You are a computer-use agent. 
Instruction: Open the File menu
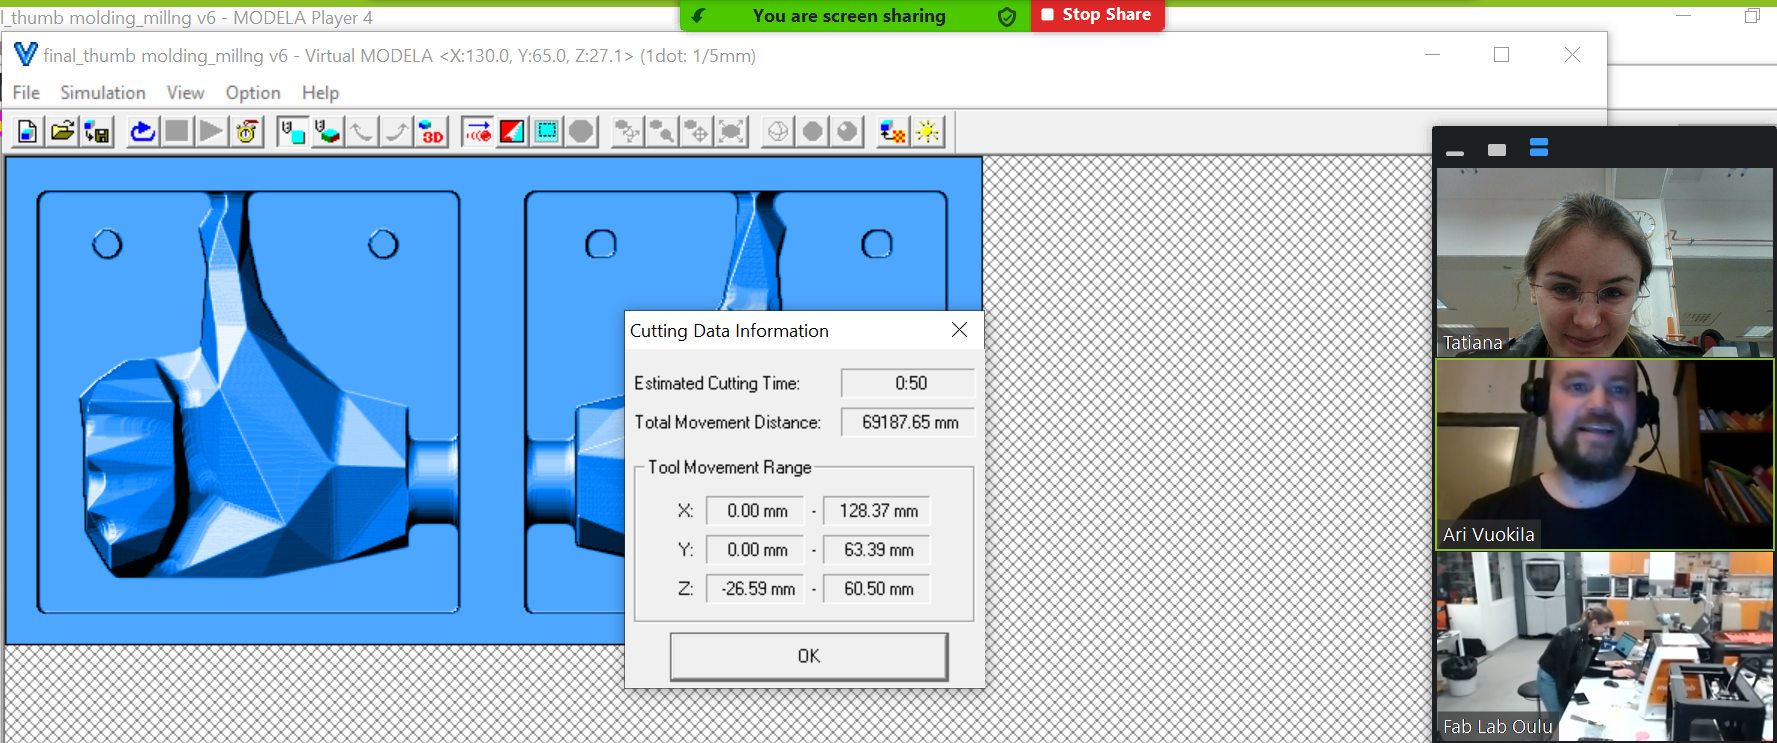click(26, 92)
